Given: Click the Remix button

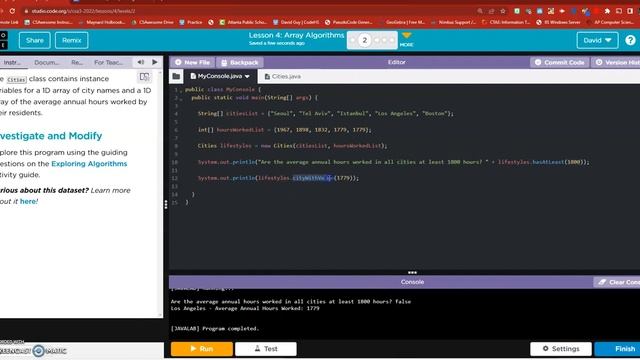Looking at the screenshot, I should (71, 40).
